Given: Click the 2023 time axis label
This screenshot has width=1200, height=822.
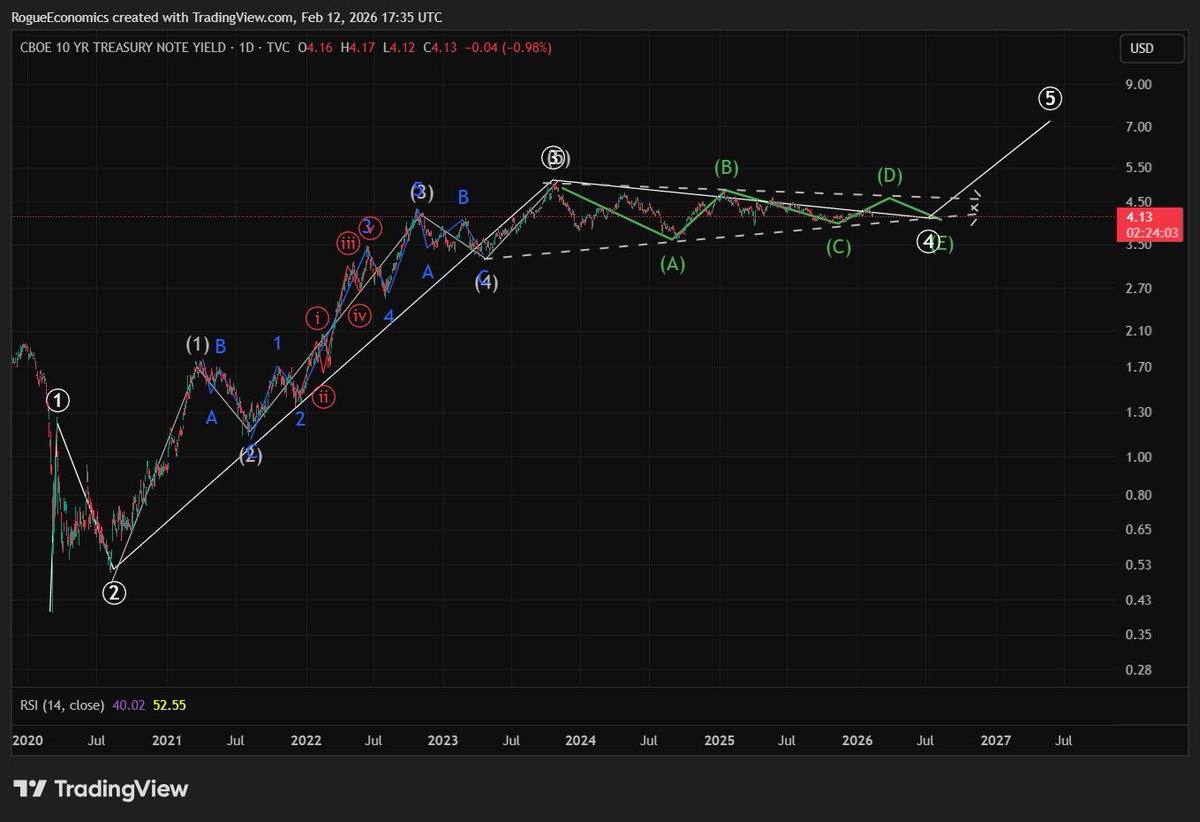Looking at the screenshot, I should (442, 741).
